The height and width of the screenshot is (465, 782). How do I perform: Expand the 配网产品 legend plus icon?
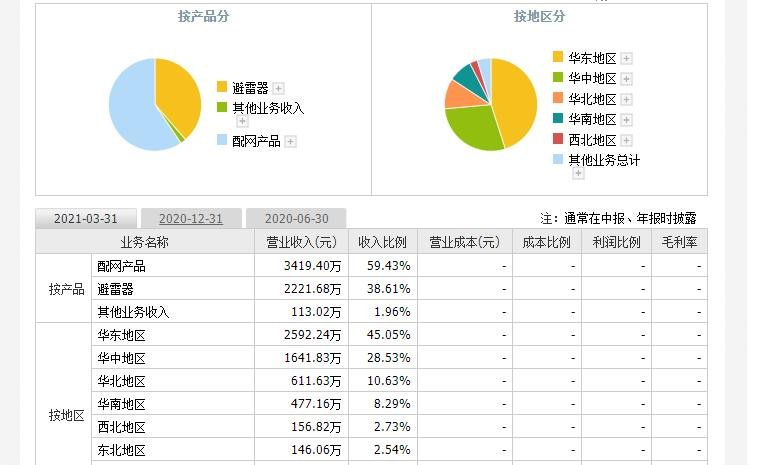pyautogui.click(x=290, y=141)
